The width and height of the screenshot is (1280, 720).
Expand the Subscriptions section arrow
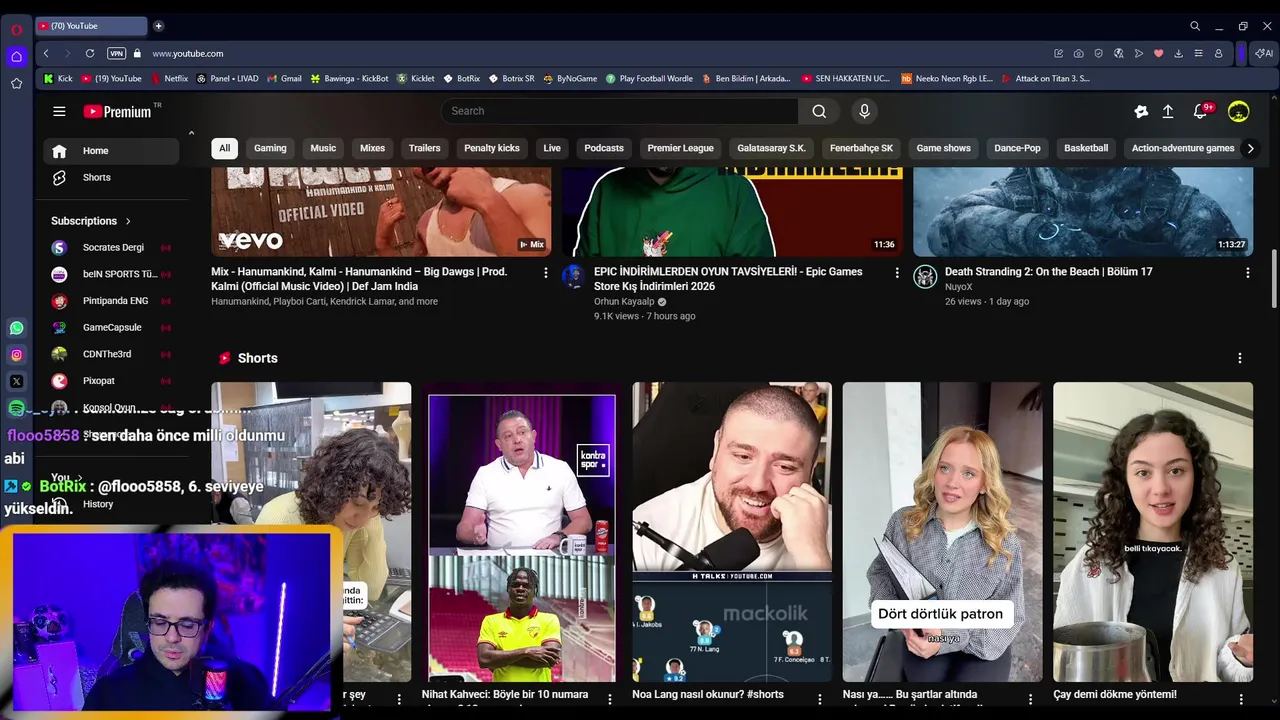click(x=128, y=221)
